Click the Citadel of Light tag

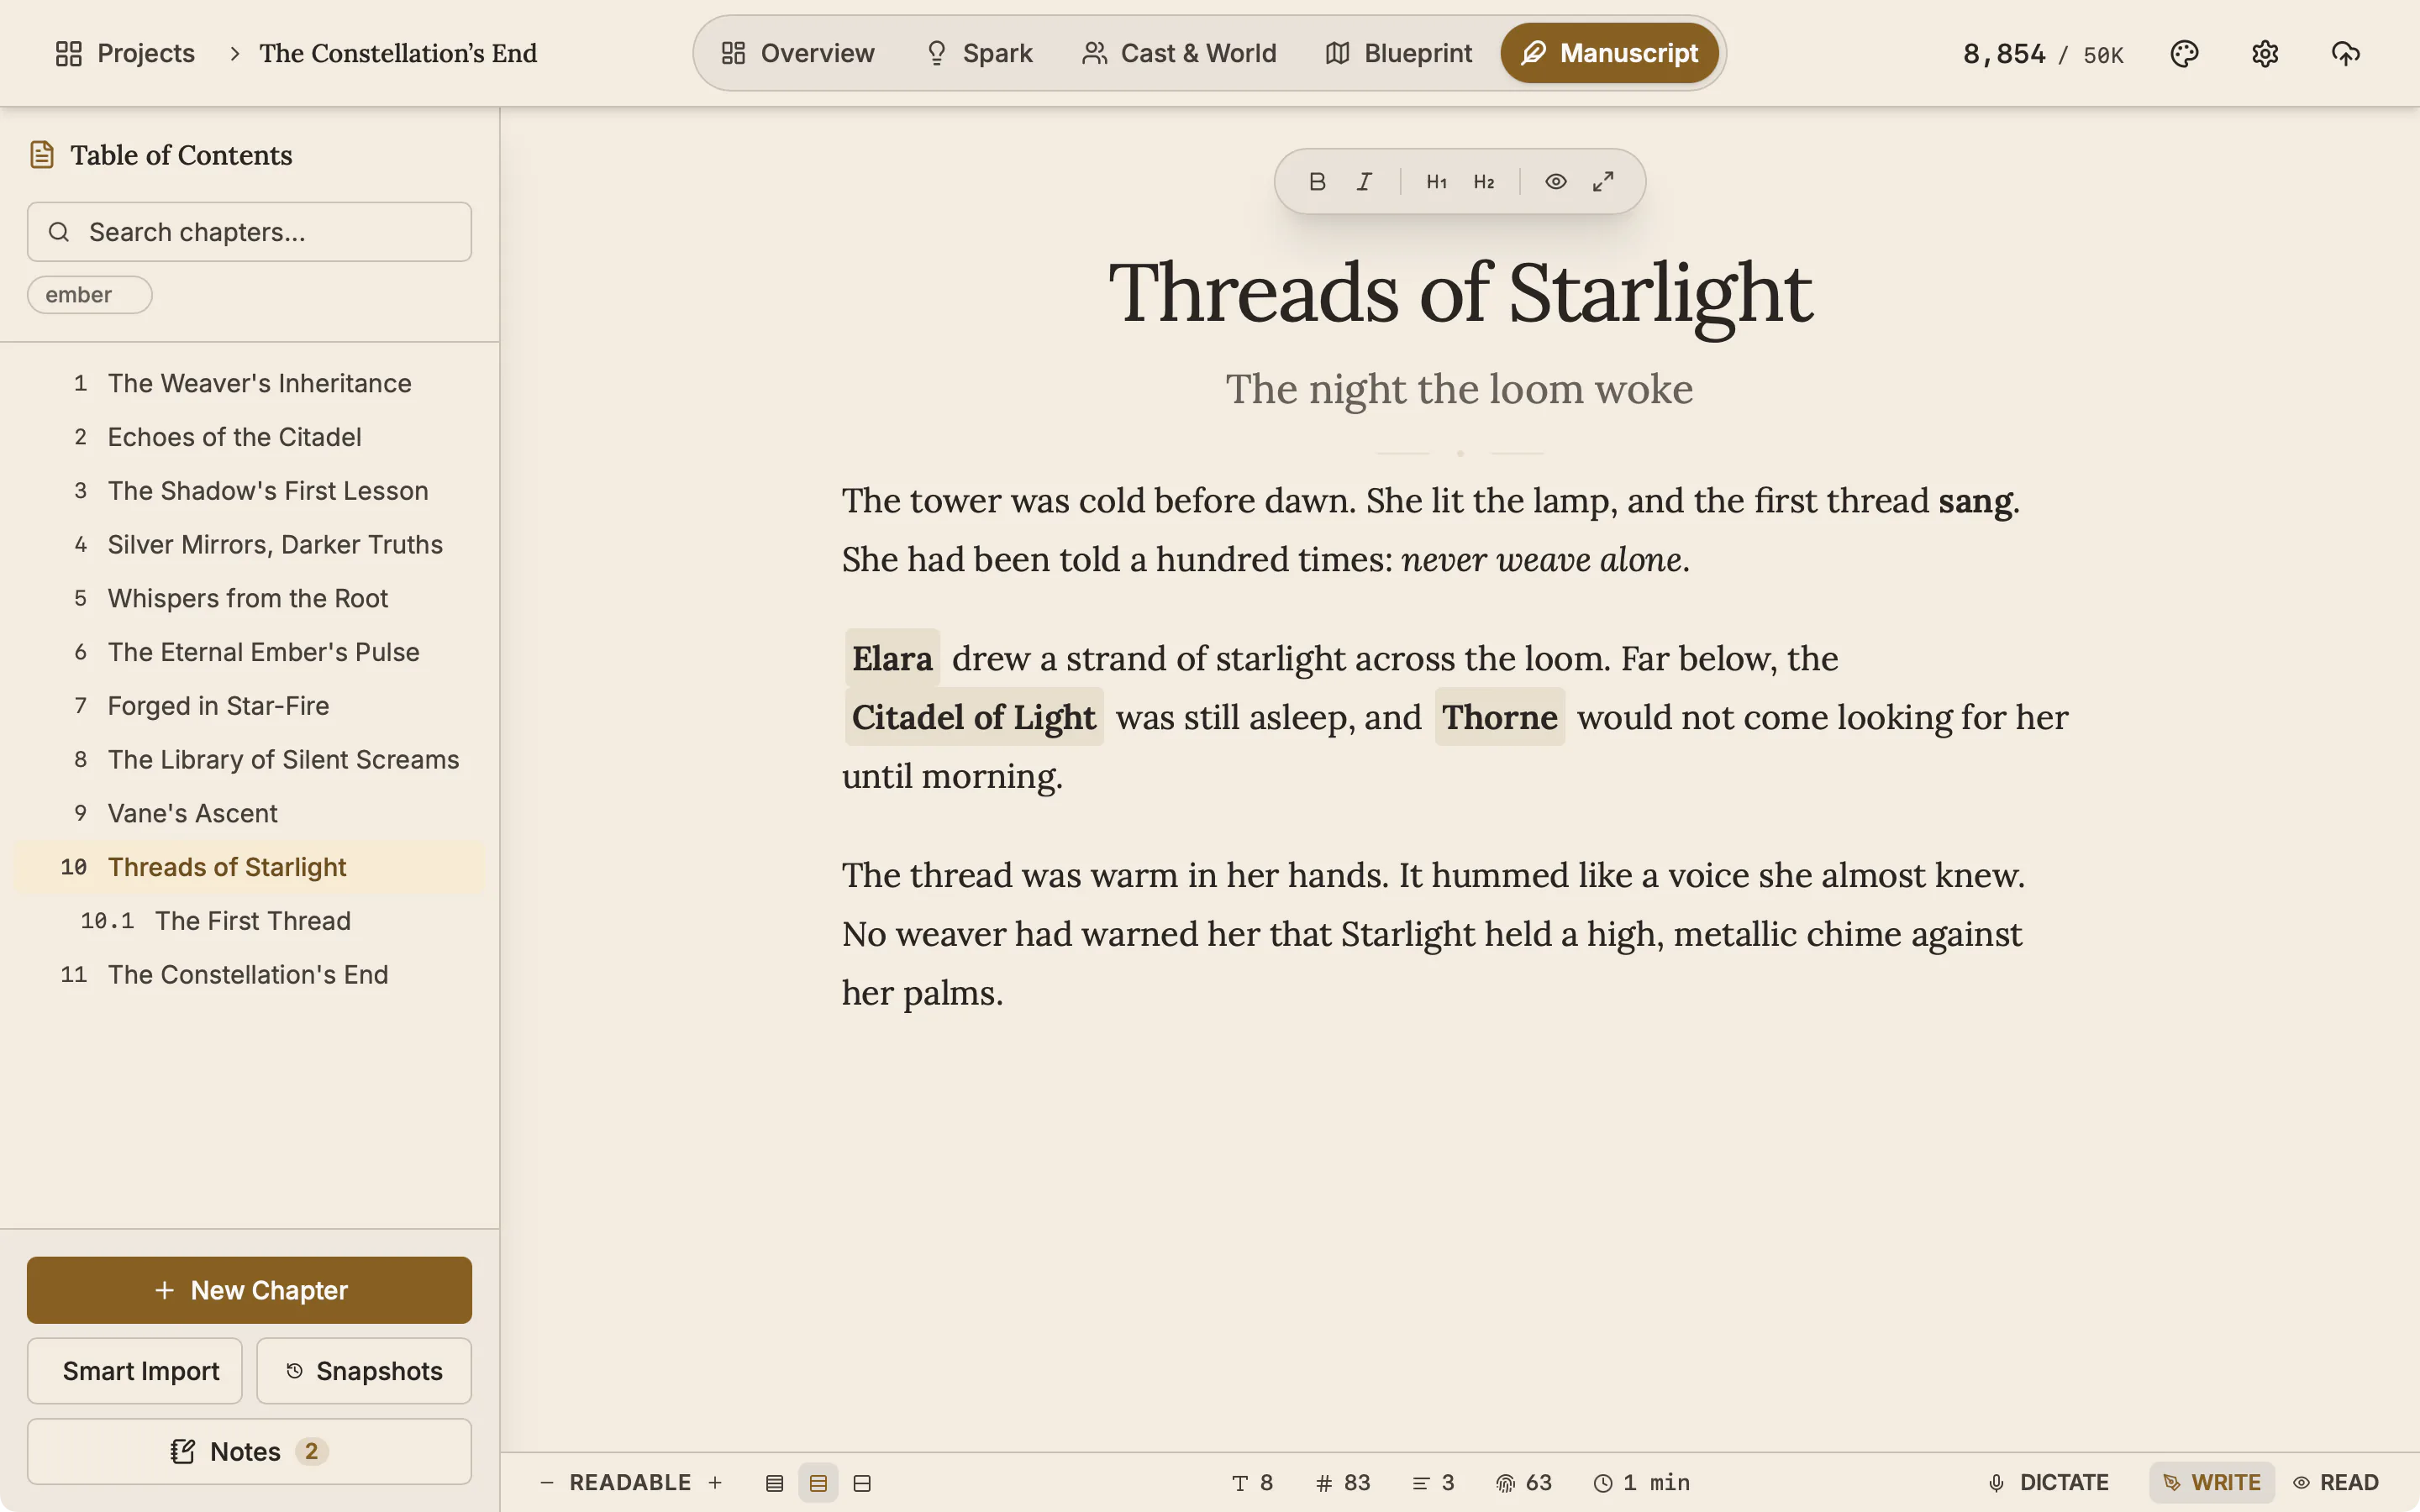point(974,717)
